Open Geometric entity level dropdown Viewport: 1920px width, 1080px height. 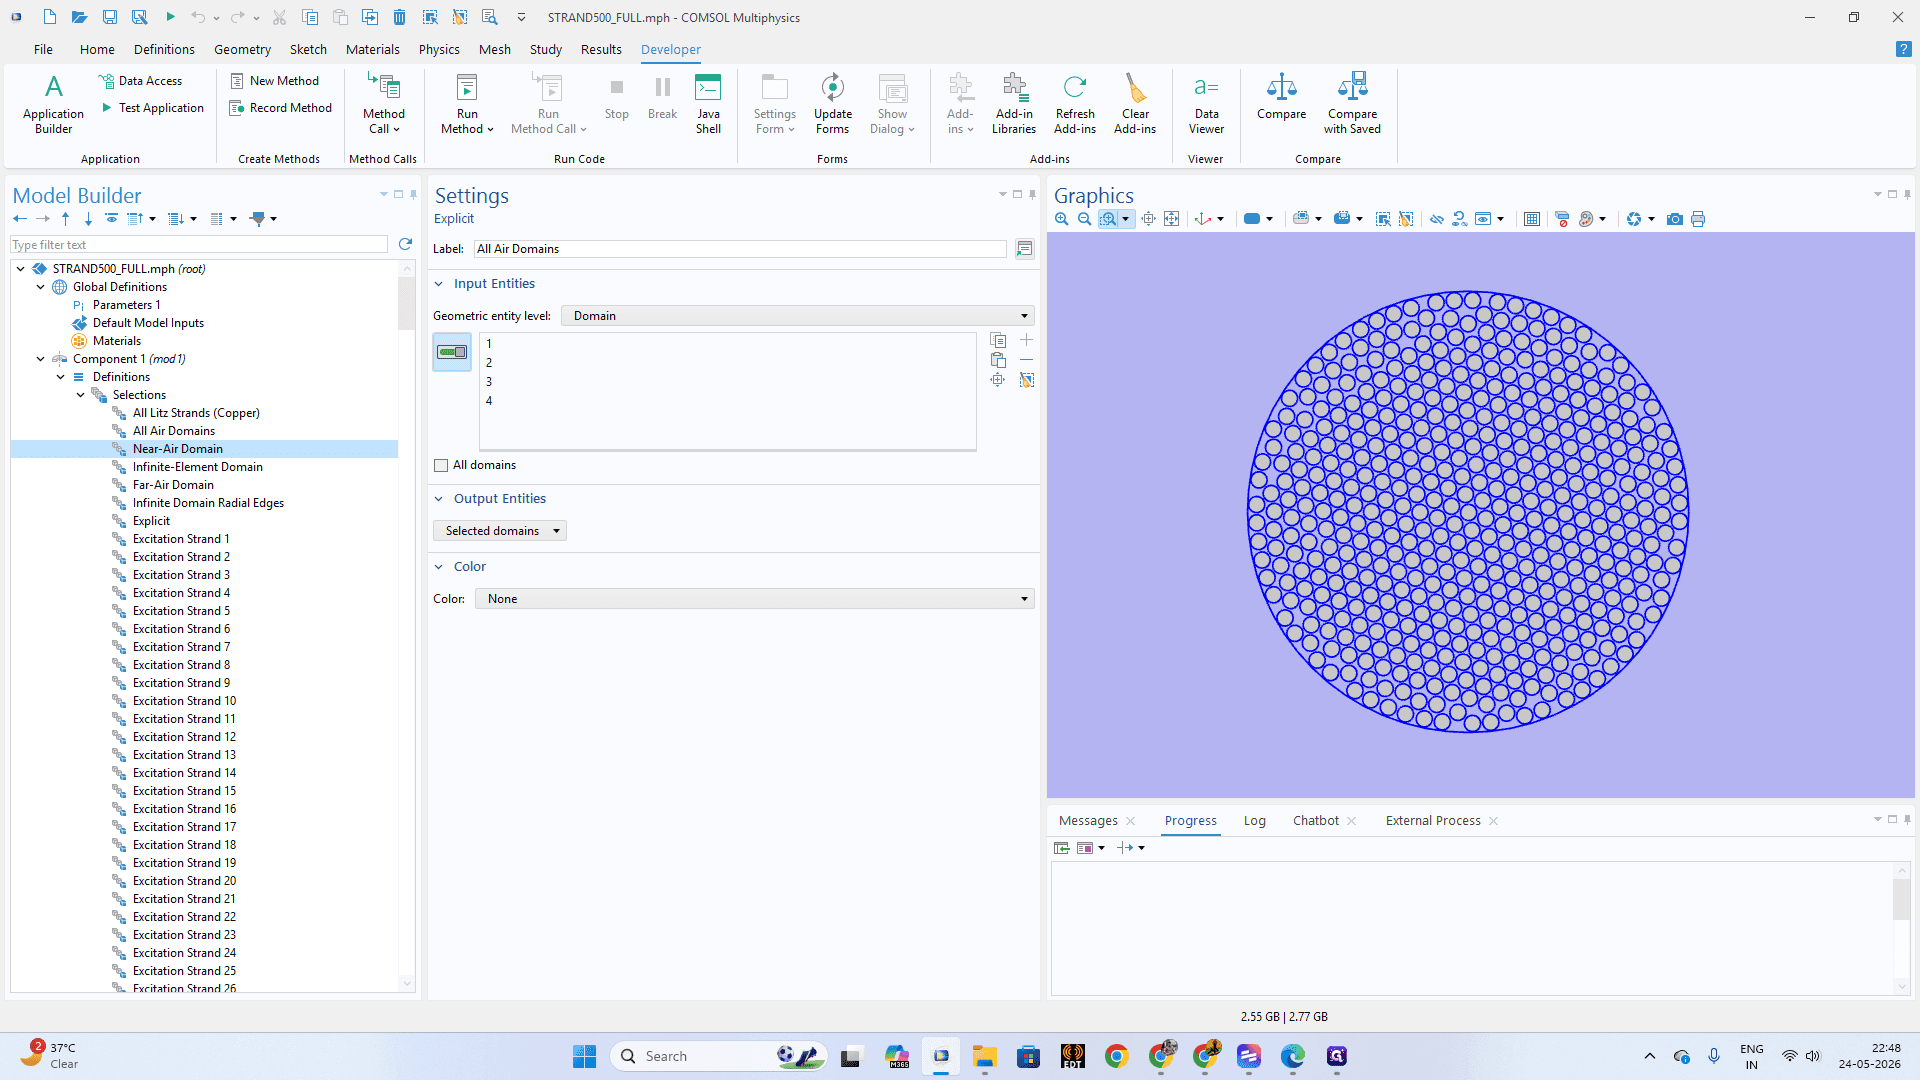(797, 316)
